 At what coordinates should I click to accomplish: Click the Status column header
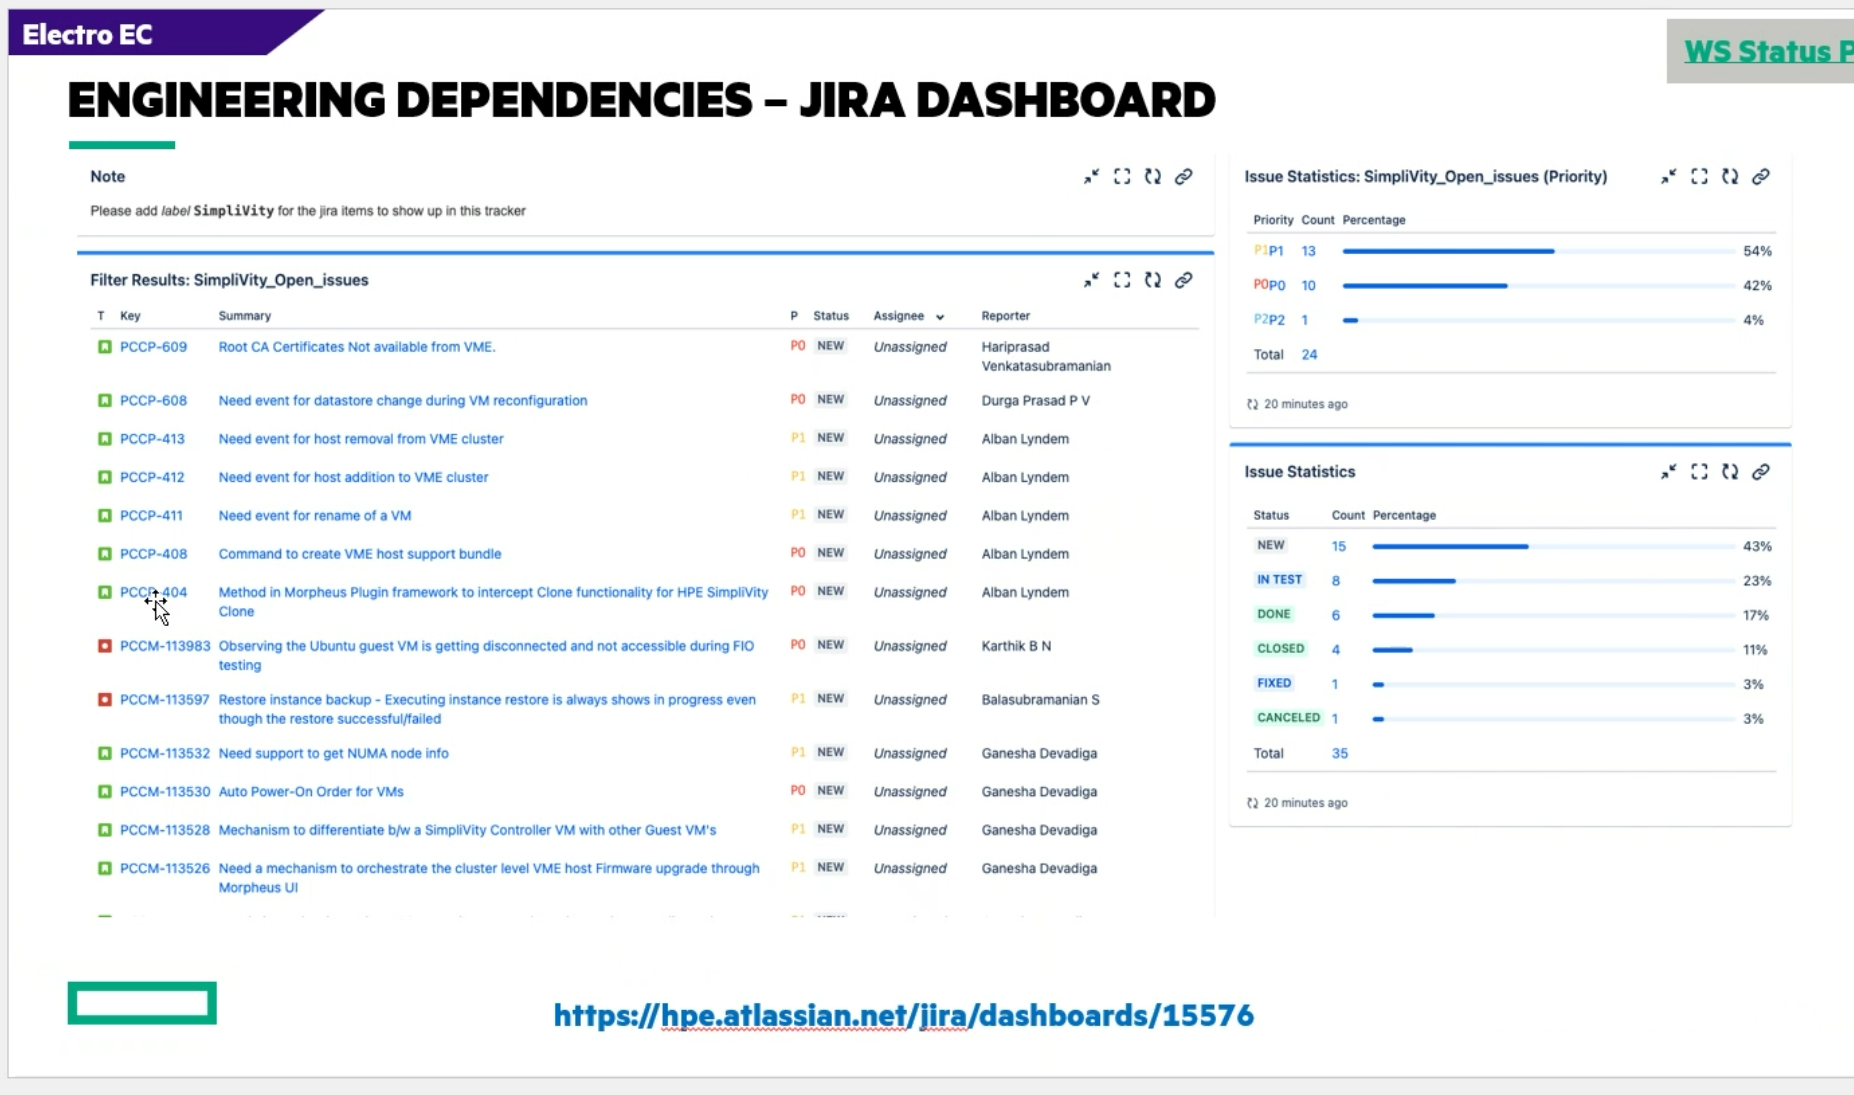[x=830, y=316]
